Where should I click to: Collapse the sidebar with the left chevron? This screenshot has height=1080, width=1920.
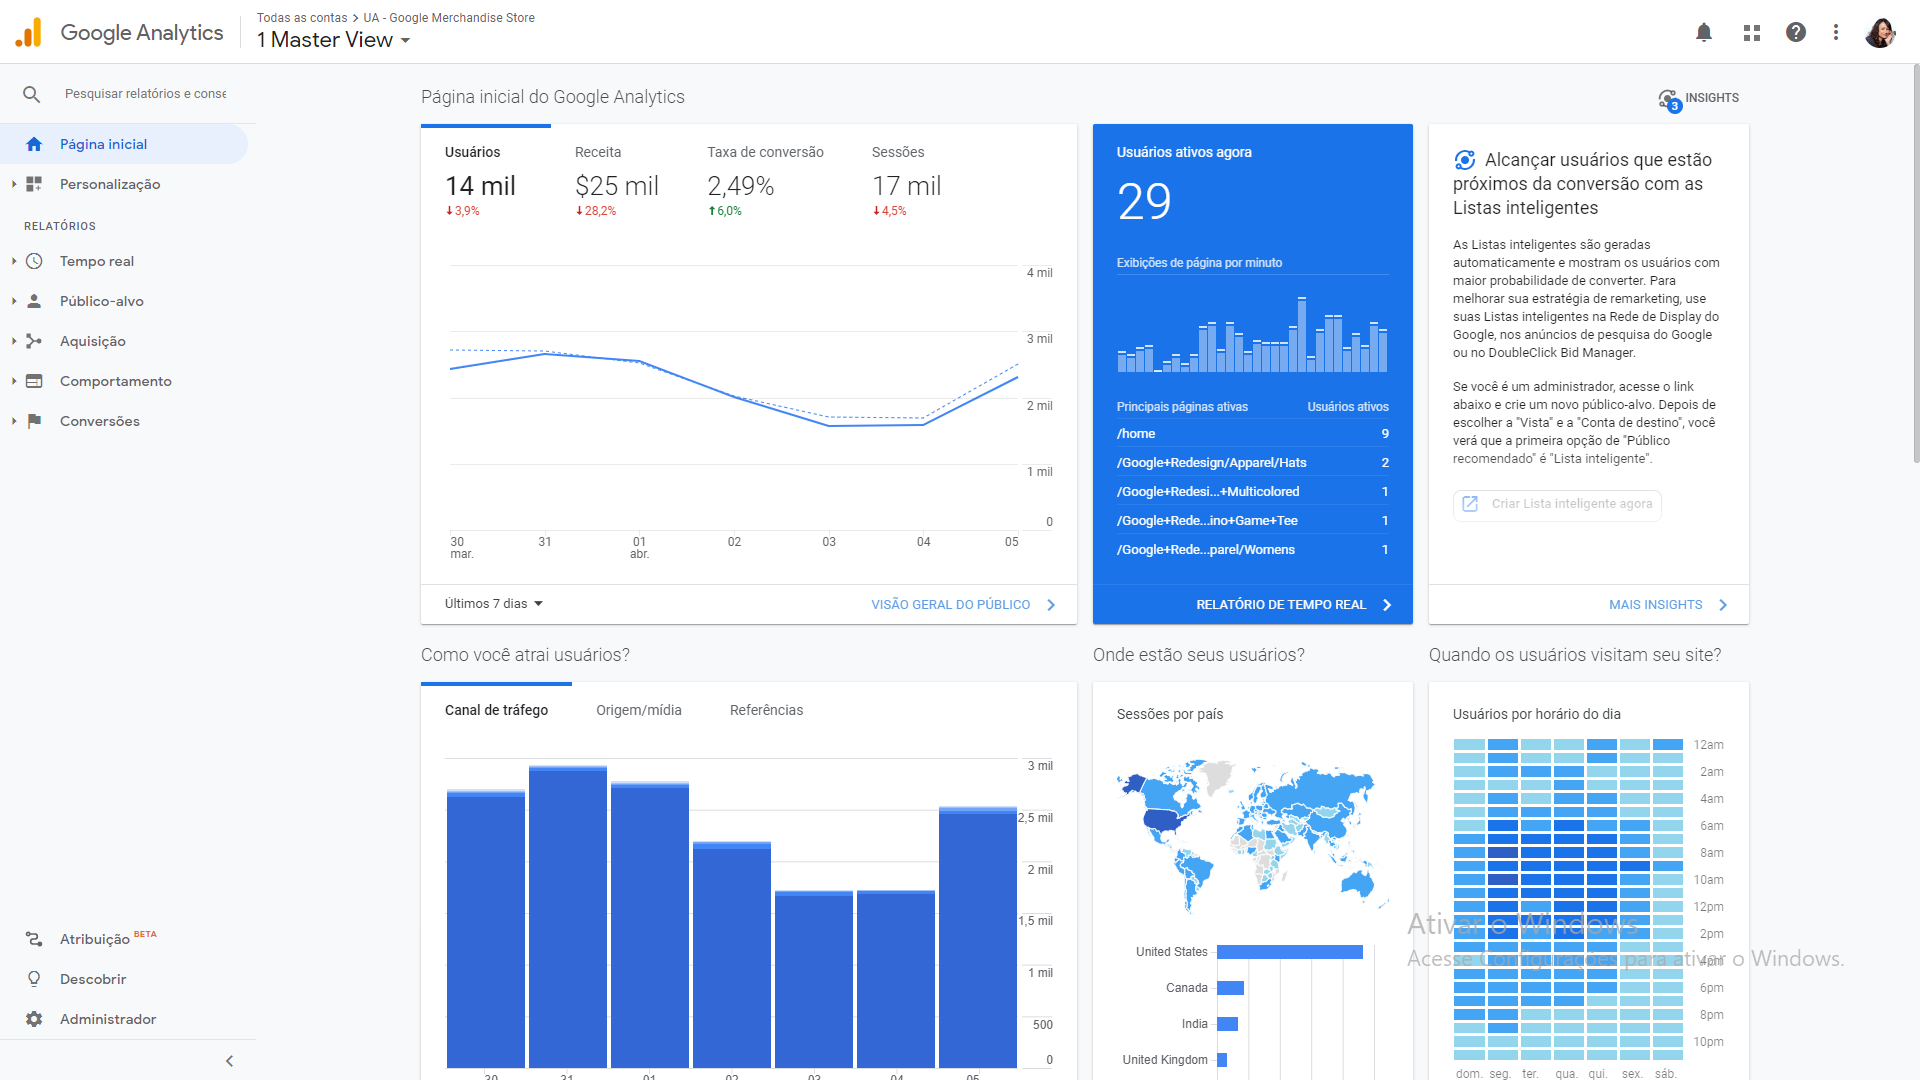tap(229, 1061)
